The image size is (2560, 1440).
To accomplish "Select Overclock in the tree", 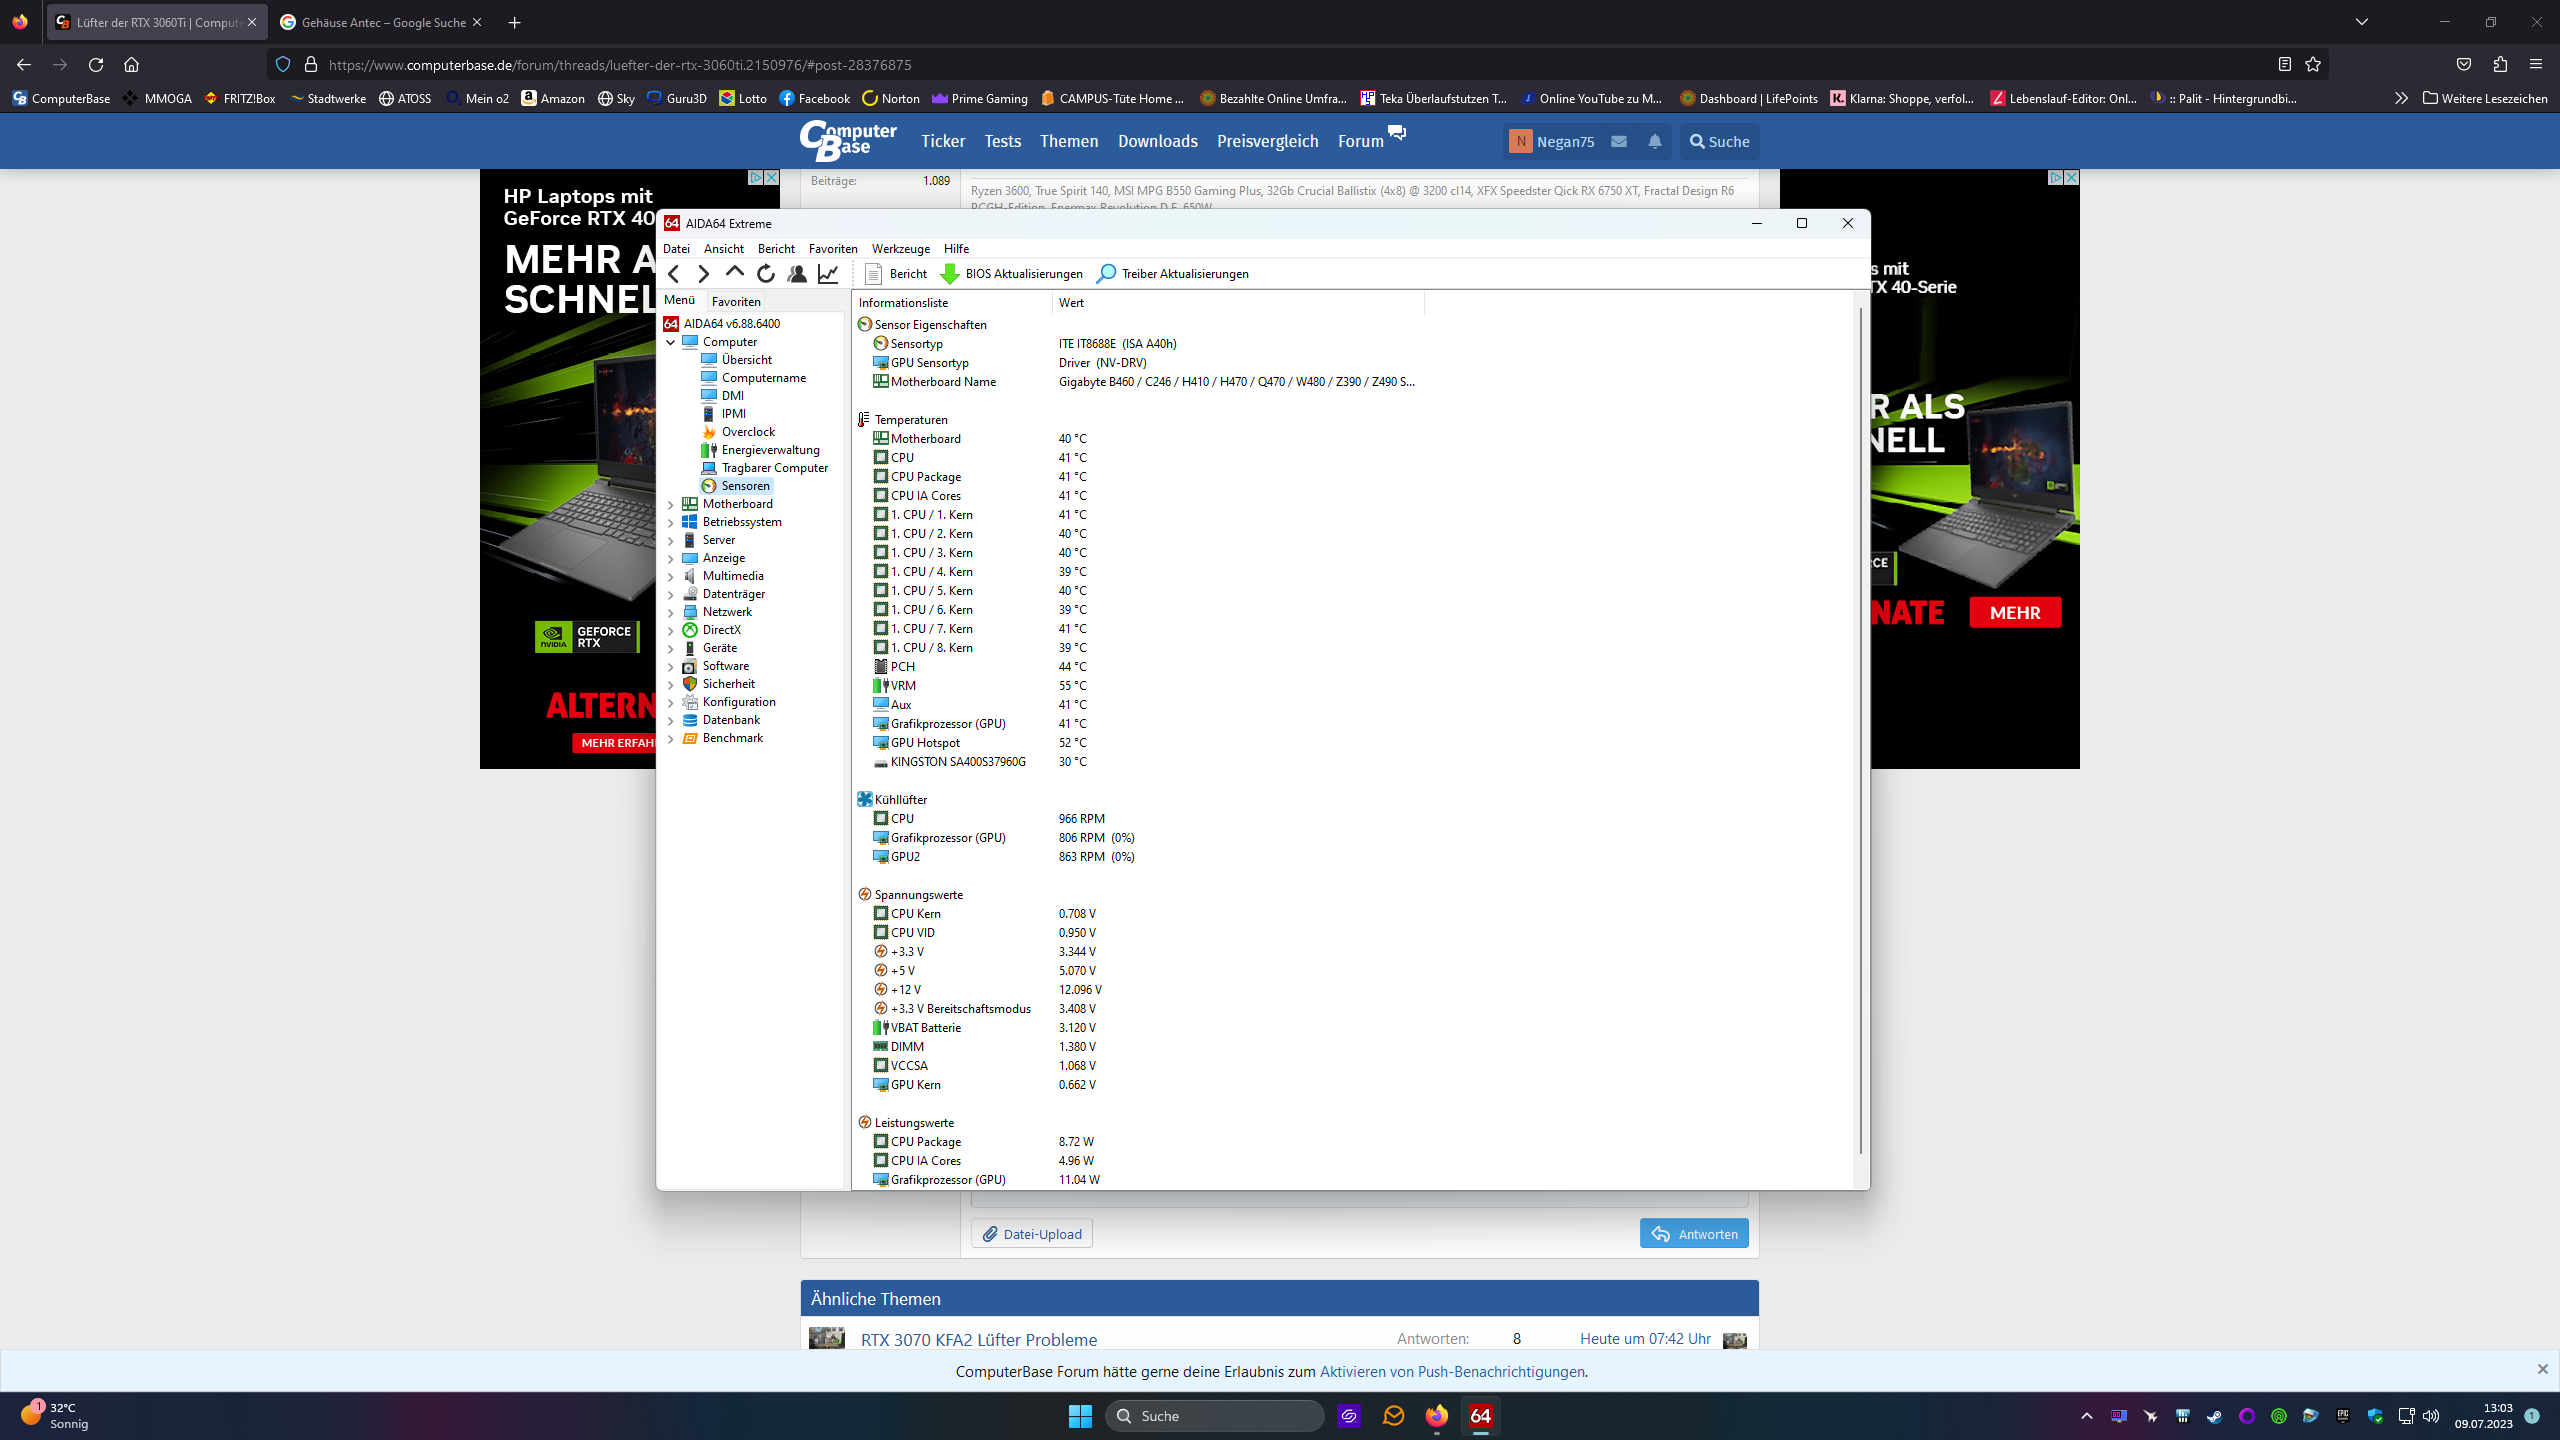I will [748, 432].
